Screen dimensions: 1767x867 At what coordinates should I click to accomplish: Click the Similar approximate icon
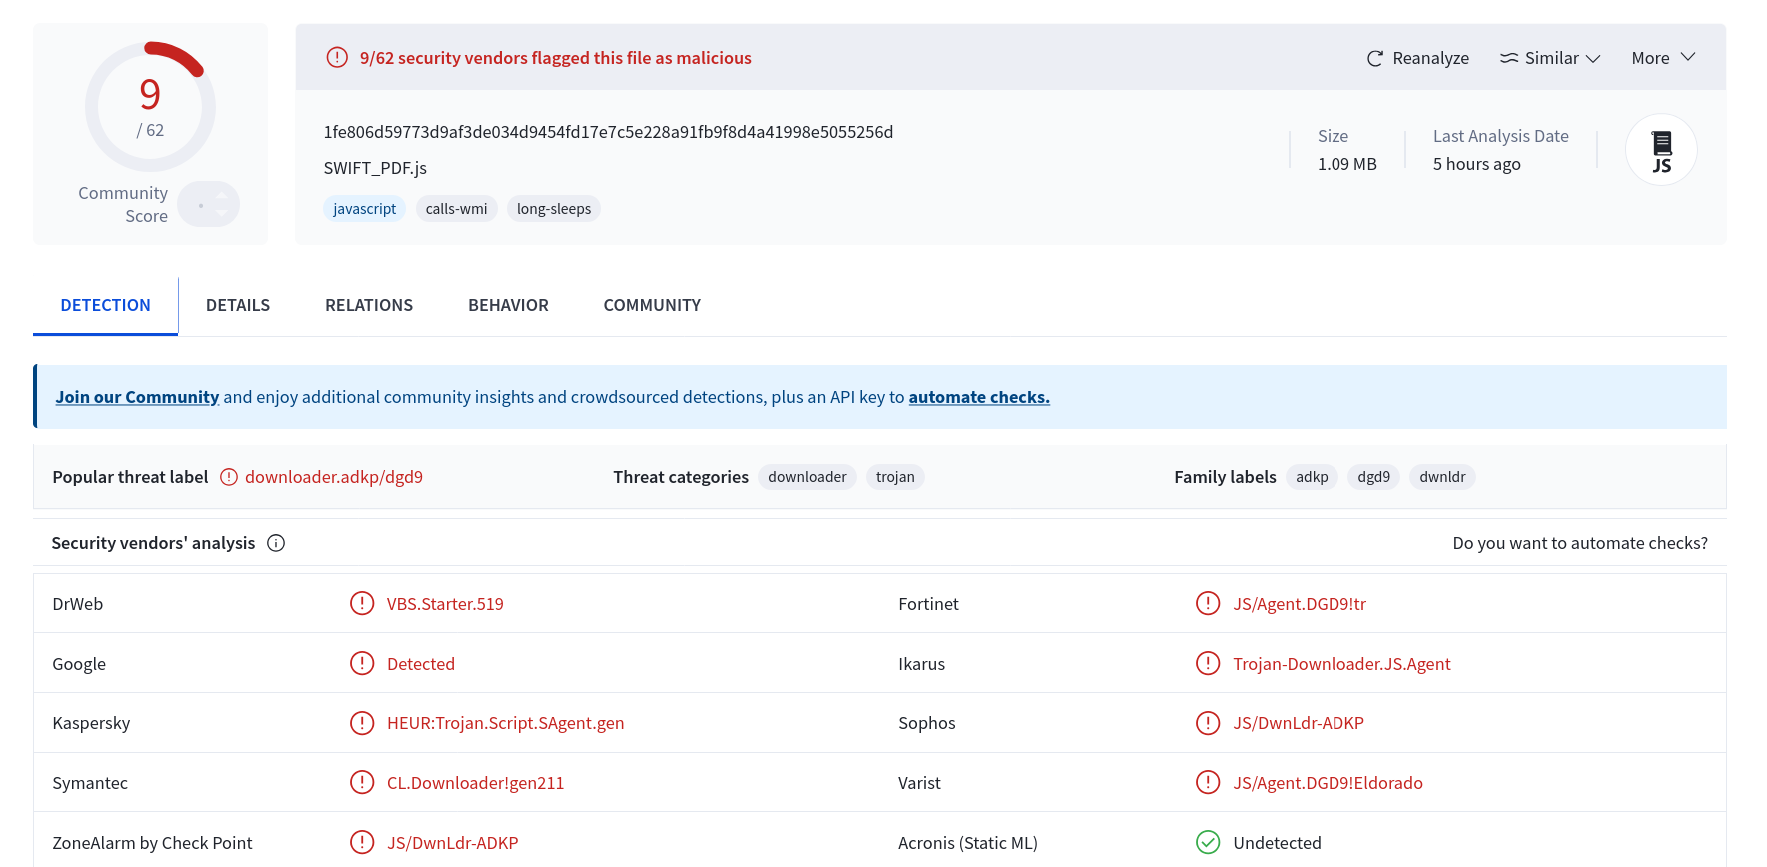click(1509, 58)
